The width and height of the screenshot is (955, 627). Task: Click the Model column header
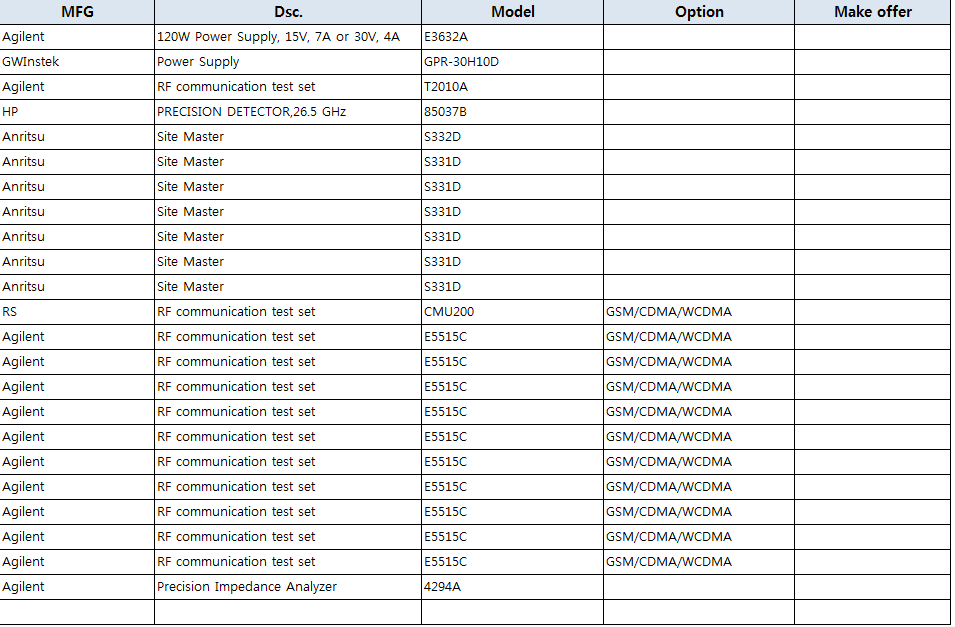pos(512,12)
